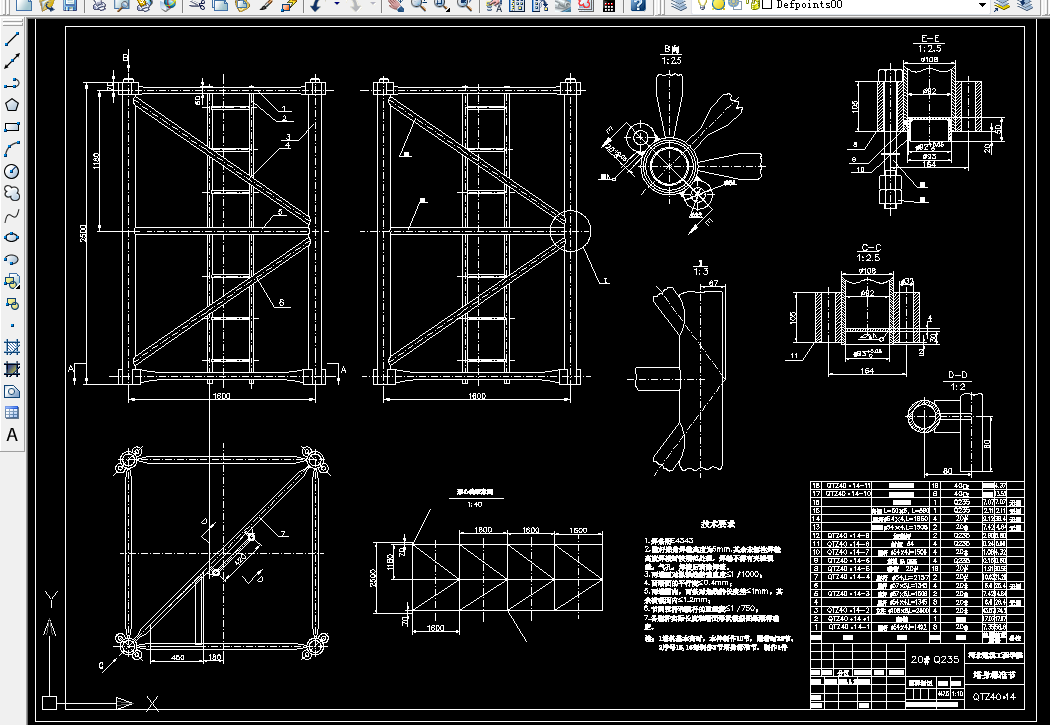This screenshot has height=725, width=1050.
Task: Open Layer Properties Manager
Action: tap(679, 5)
